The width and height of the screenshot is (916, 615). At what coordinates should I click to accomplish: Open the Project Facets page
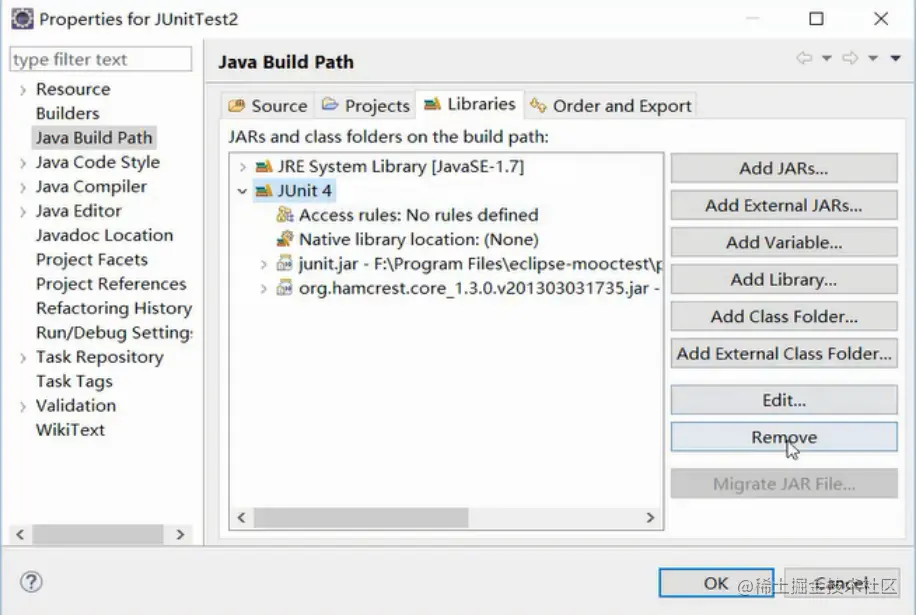pos(92,260)
